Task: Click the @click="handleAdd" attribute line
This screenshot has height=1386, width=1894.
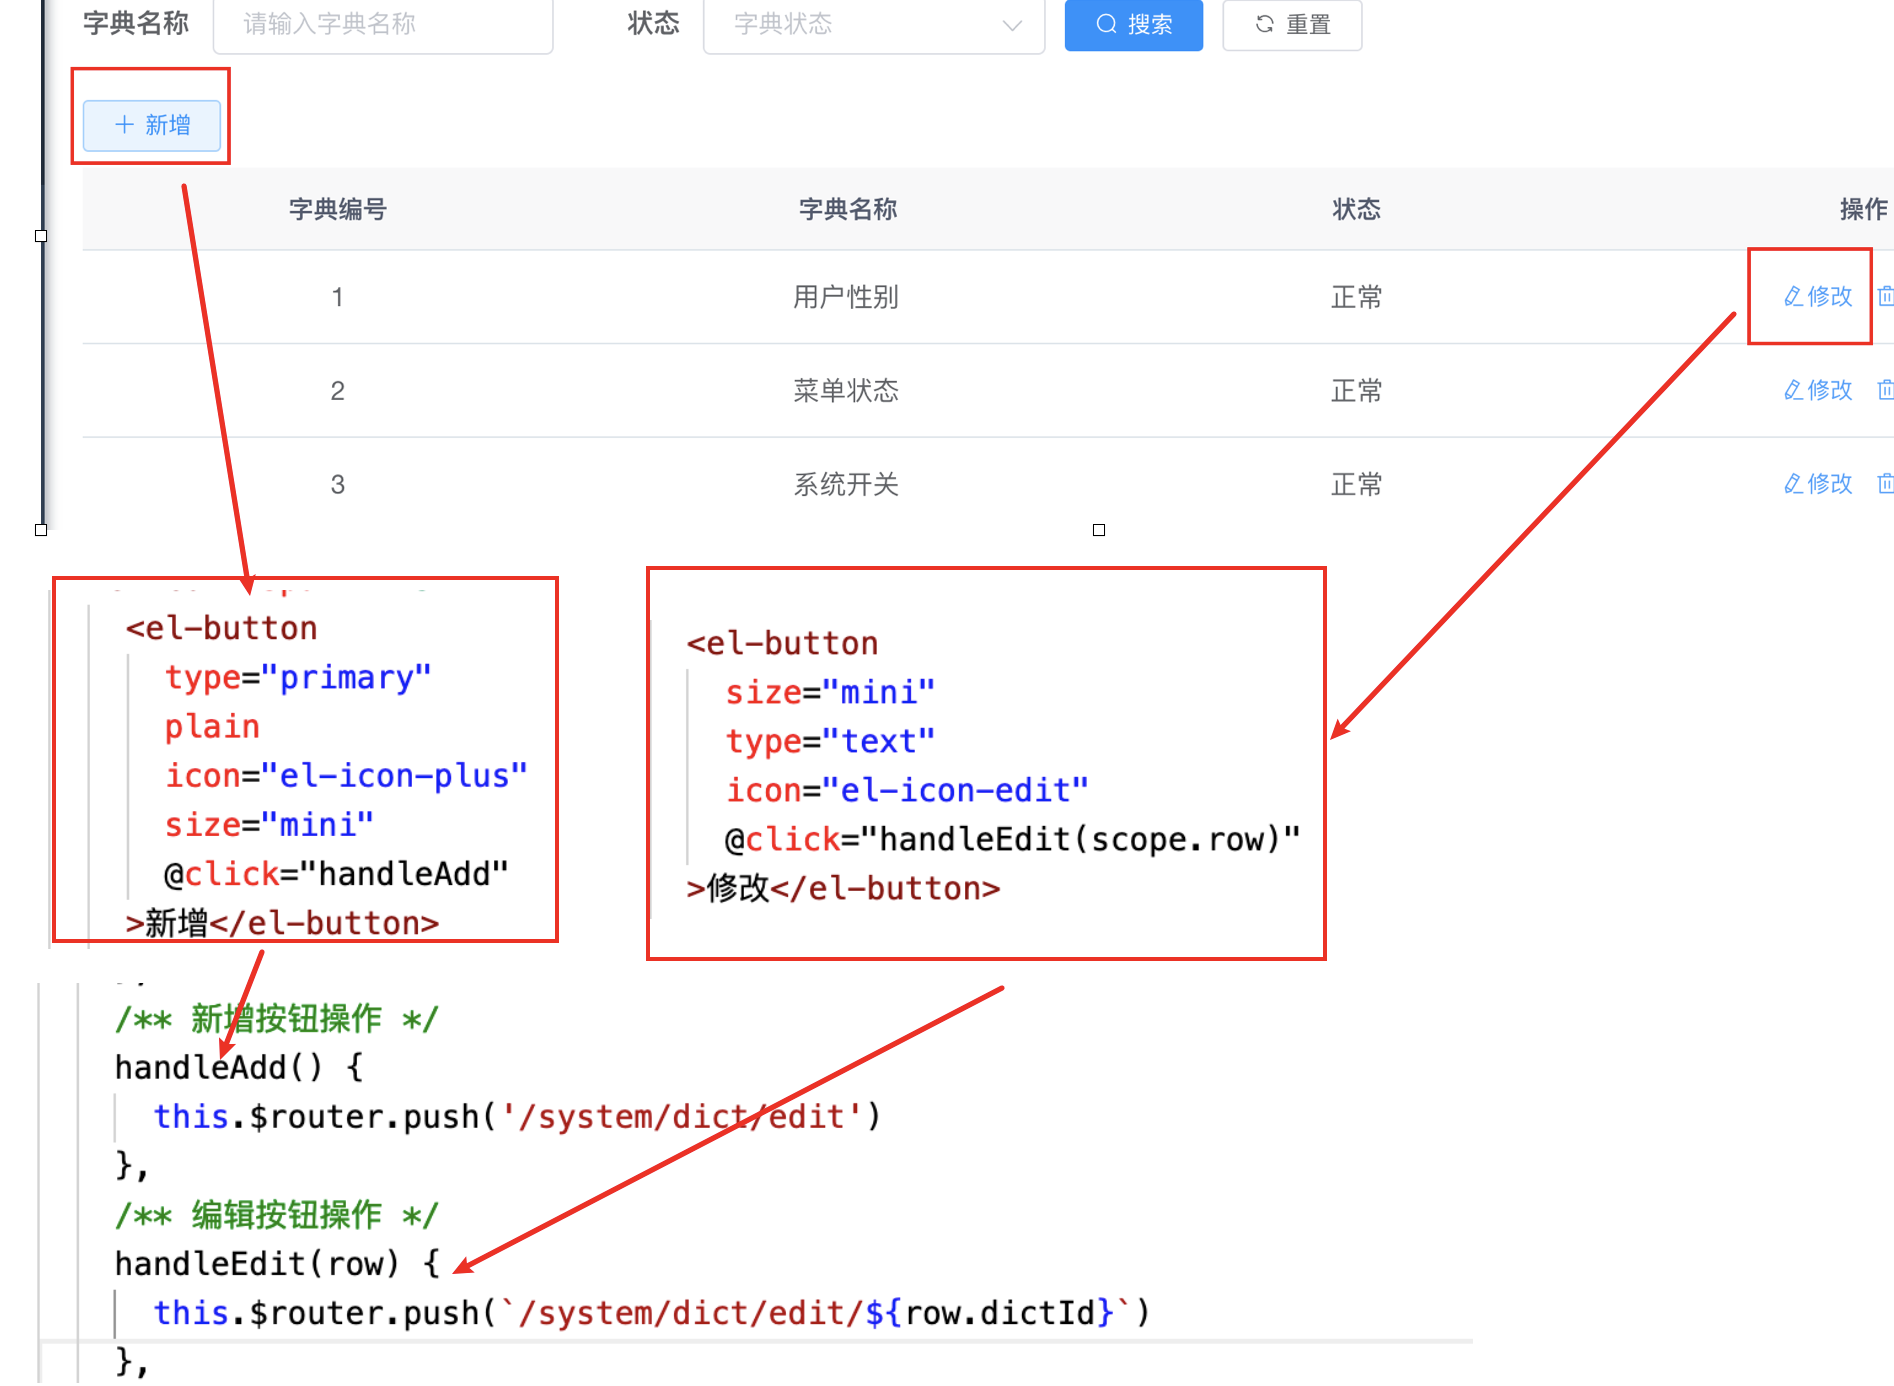Action: point(337,875)
